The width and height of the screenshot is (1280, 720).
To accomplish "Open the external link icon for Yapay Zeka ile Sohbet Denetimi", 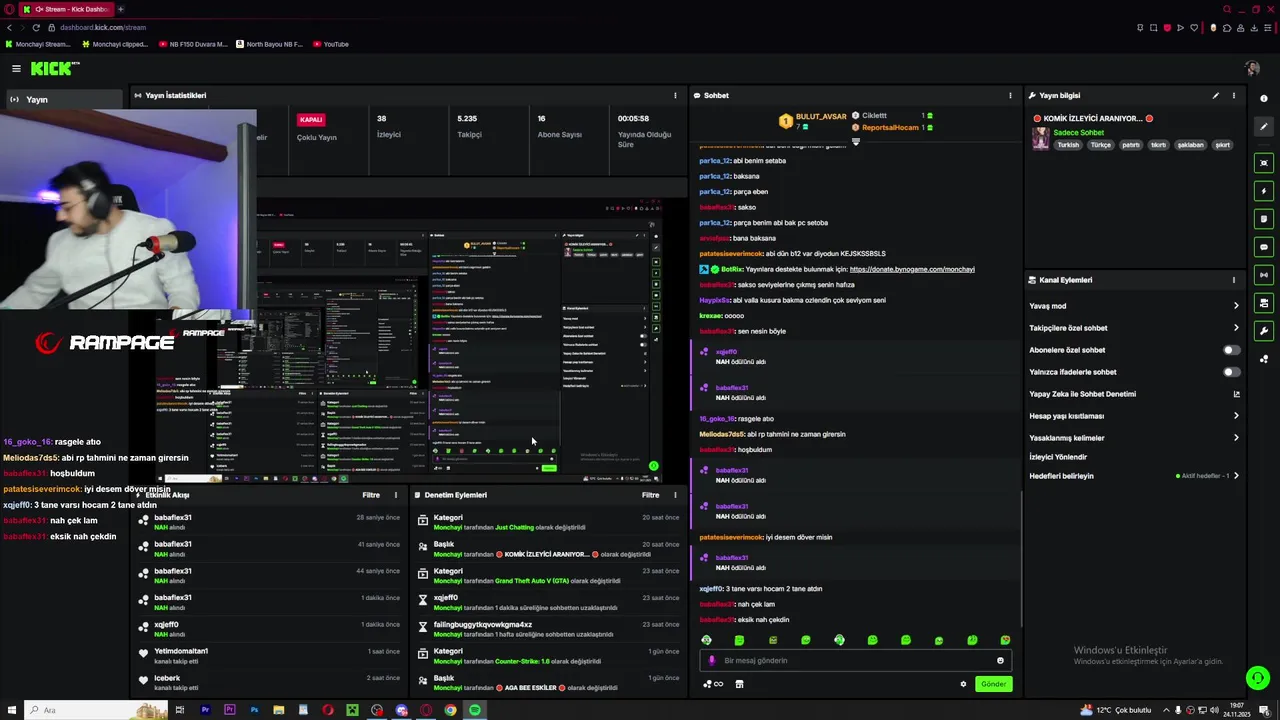I will [1236, 394].
